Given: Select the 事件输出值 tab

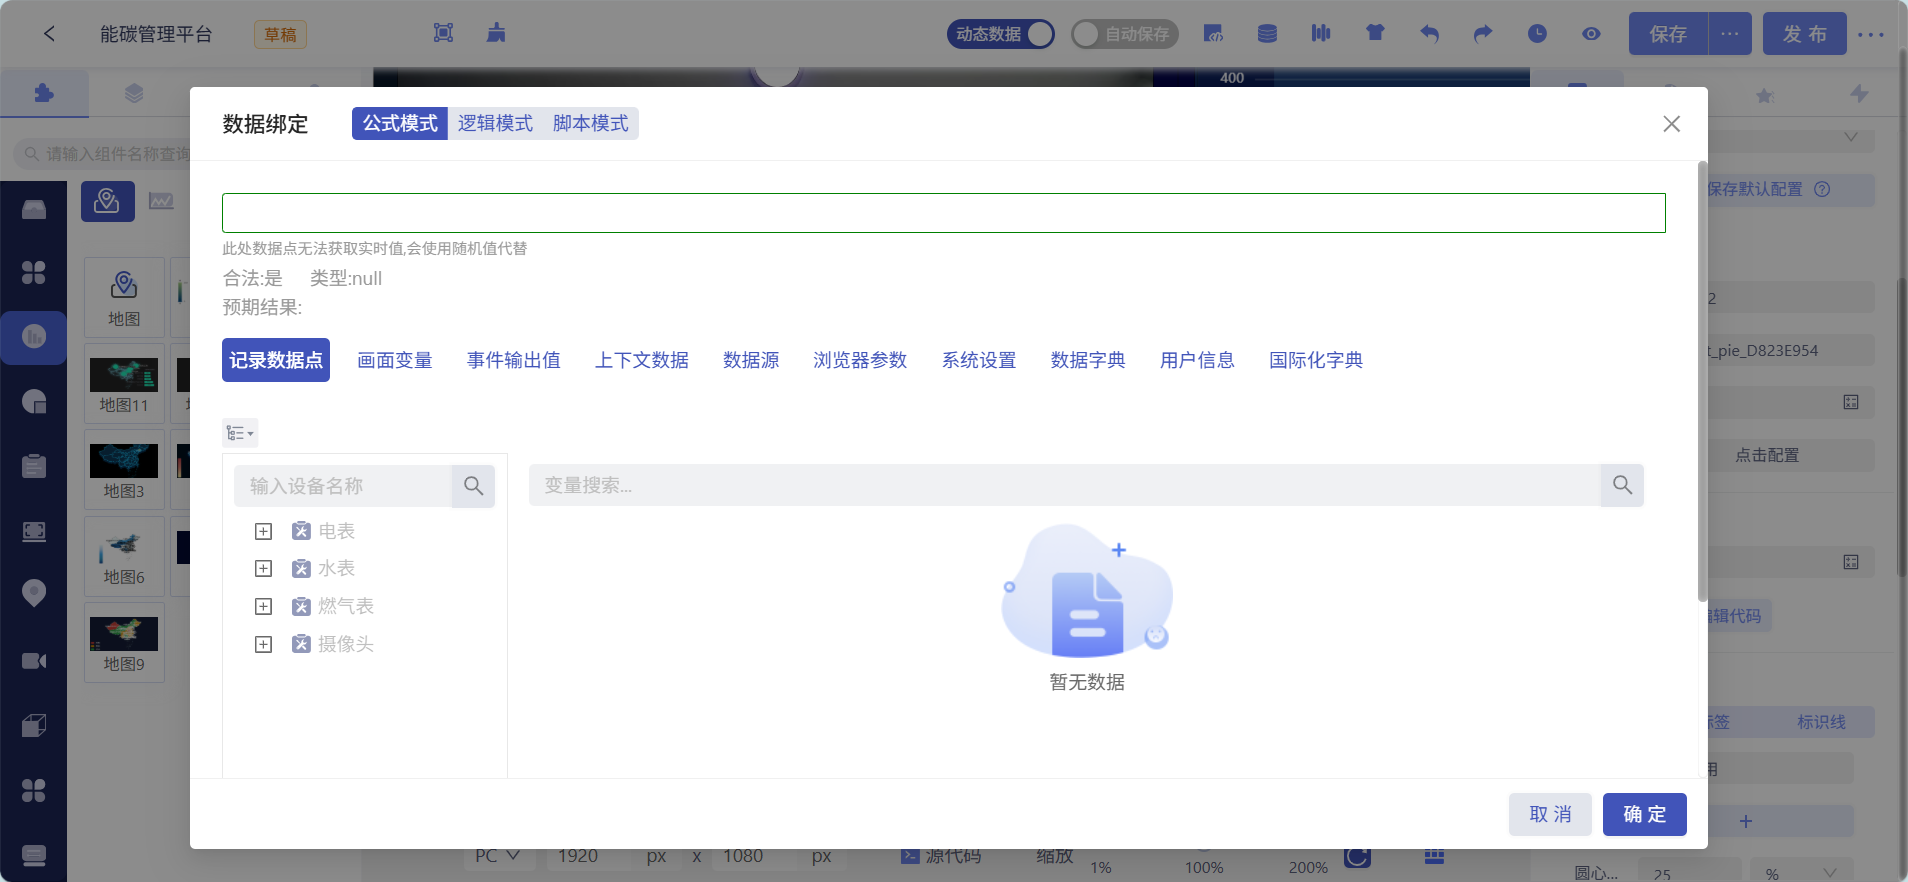Looking at the screenshot, I should tap(514, 360).
